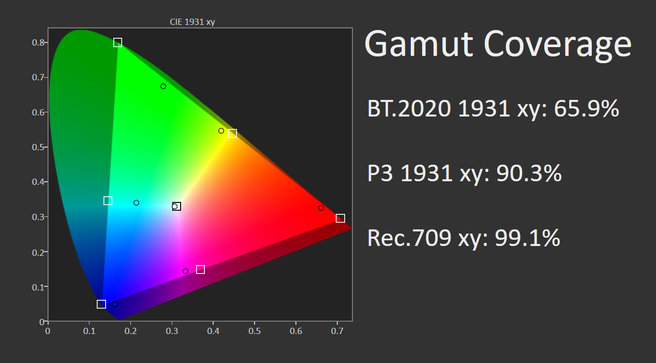
Task: Select the measured red circle marker
Action: point(321,208)
